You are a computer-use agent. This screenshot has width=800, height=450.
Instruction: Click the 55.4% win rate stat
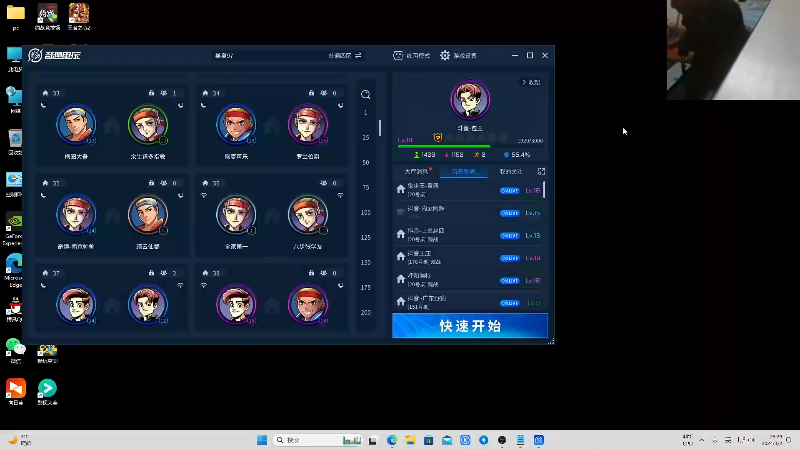tap(517, 155)
